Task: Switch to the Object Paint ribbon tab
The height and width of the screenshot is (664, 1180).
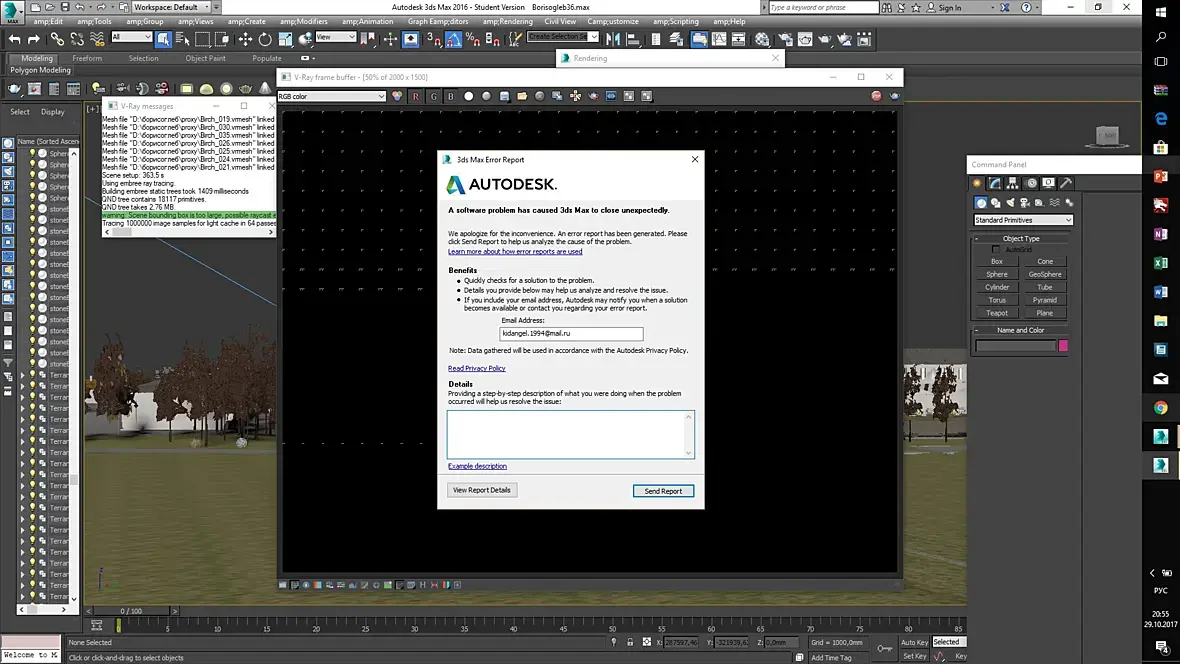Action: pyautogui.click(x=205, y=58)
